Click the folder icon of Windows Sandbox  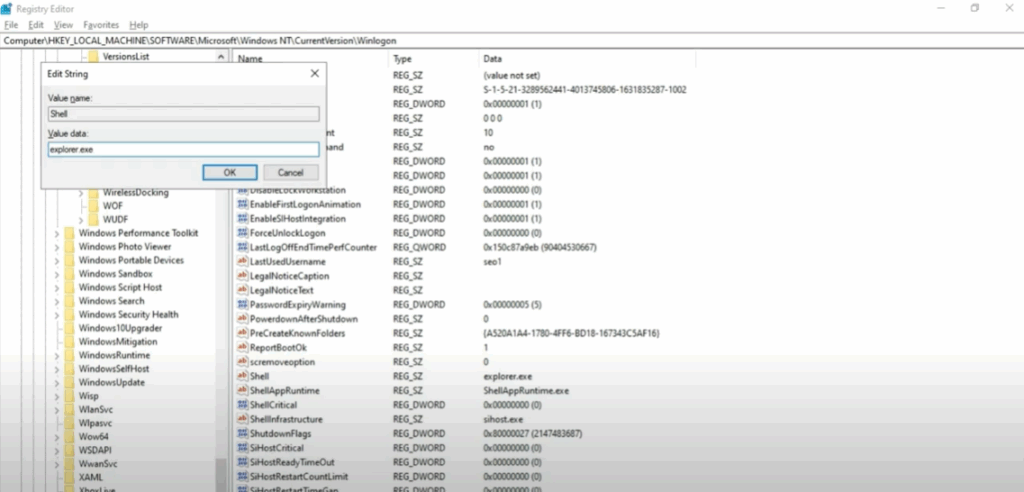(69, 274)
